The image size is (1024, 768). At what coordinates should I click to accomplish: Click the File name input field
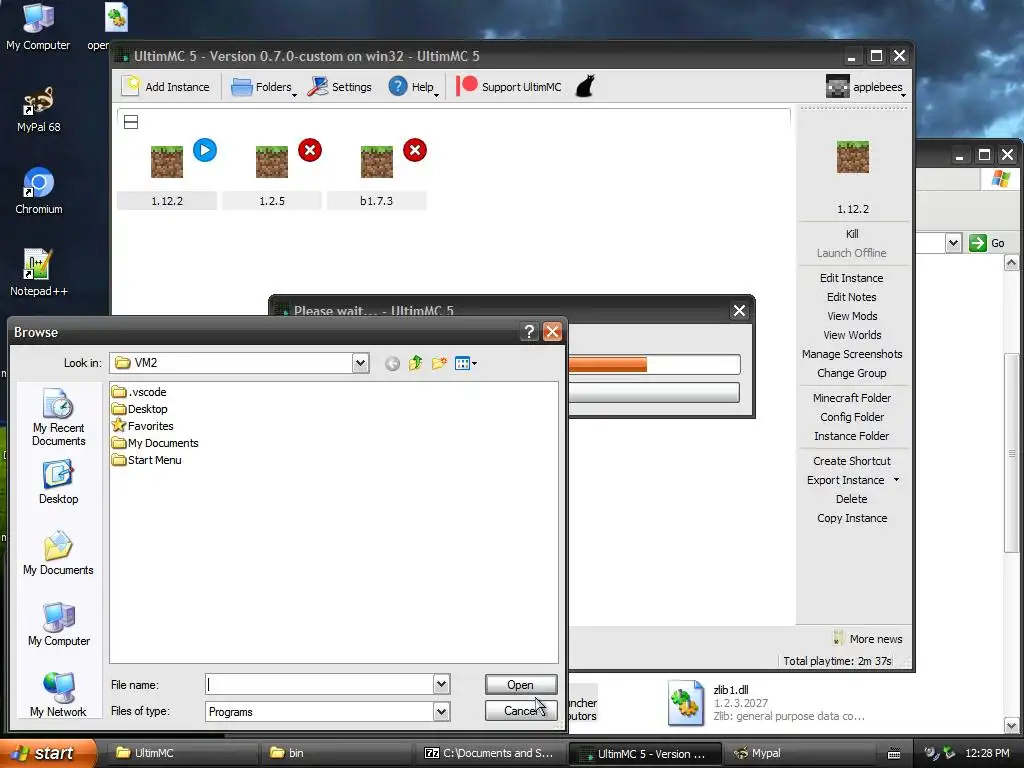point(319,684)
